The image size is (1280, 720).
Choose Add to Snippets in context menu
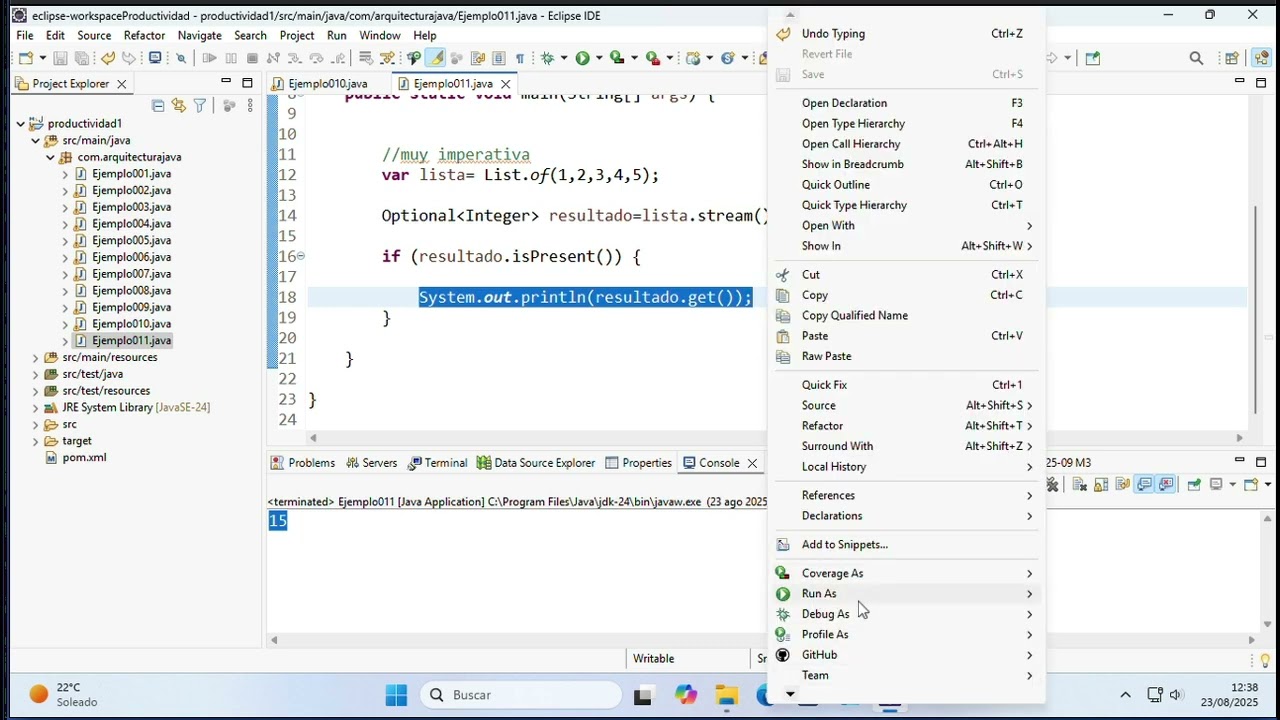coord(906,544)
